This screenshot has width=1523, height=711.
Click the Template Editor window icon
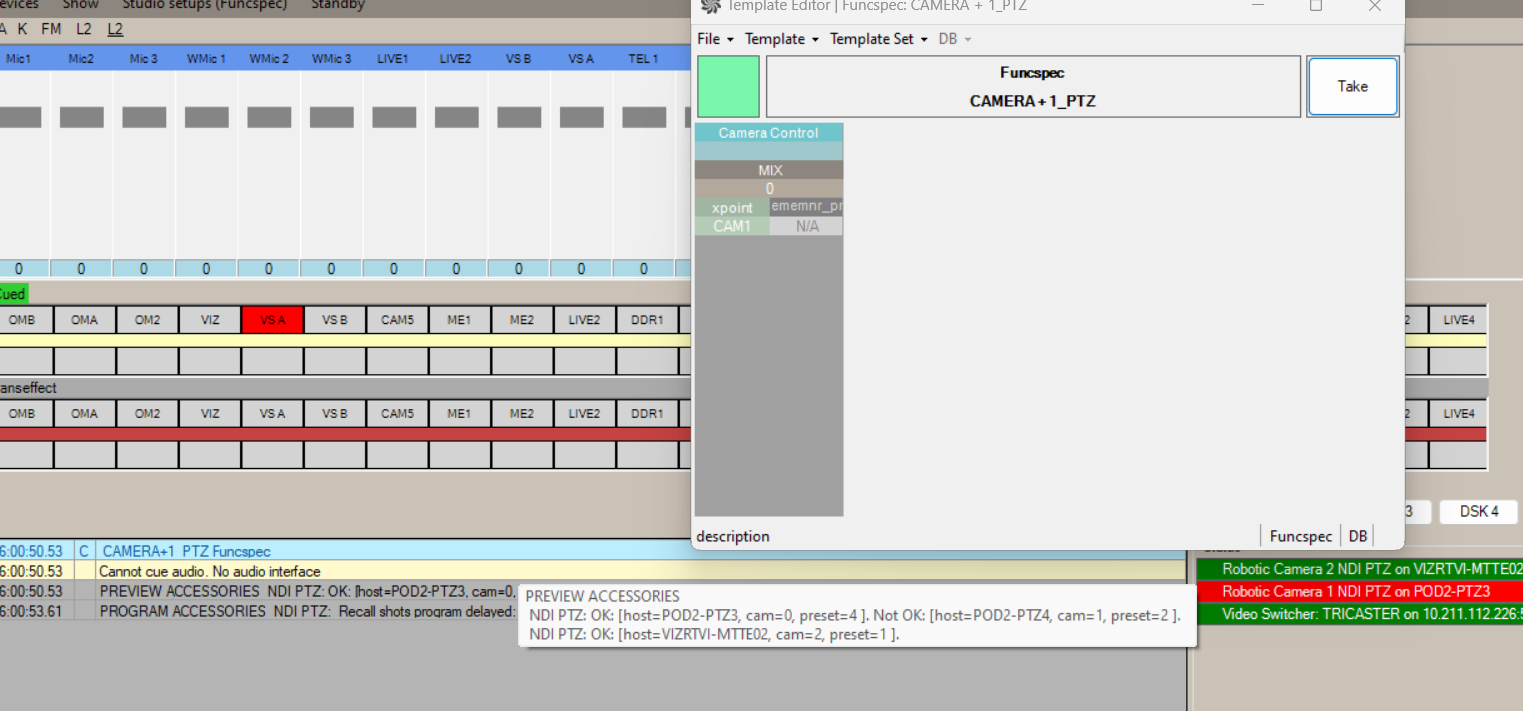(710, 6)
